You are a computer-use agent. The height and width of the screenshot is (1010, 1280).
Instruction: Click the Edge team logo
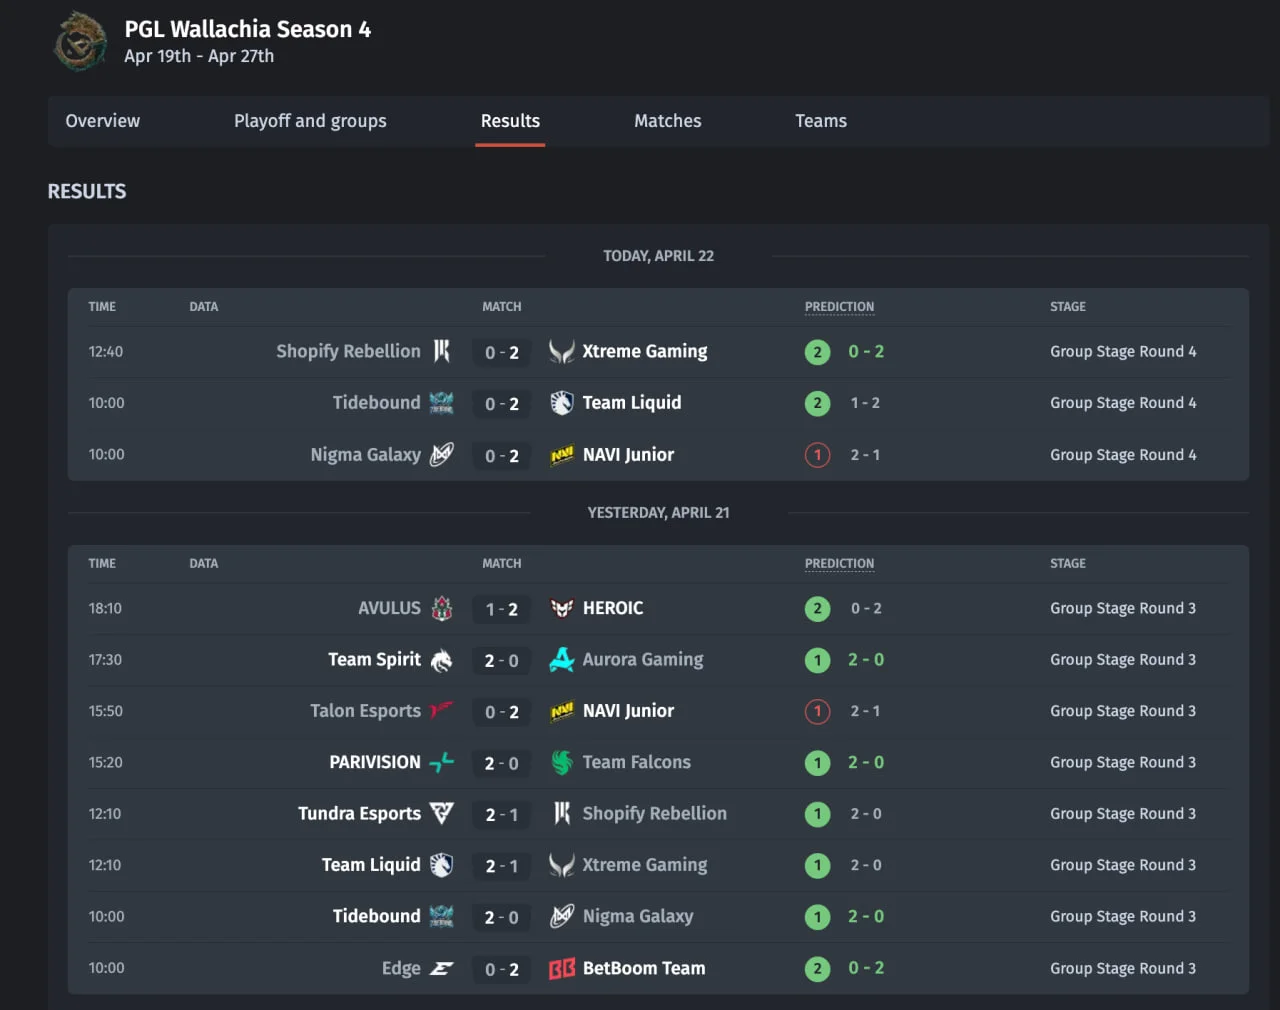[x=441, y=968]
